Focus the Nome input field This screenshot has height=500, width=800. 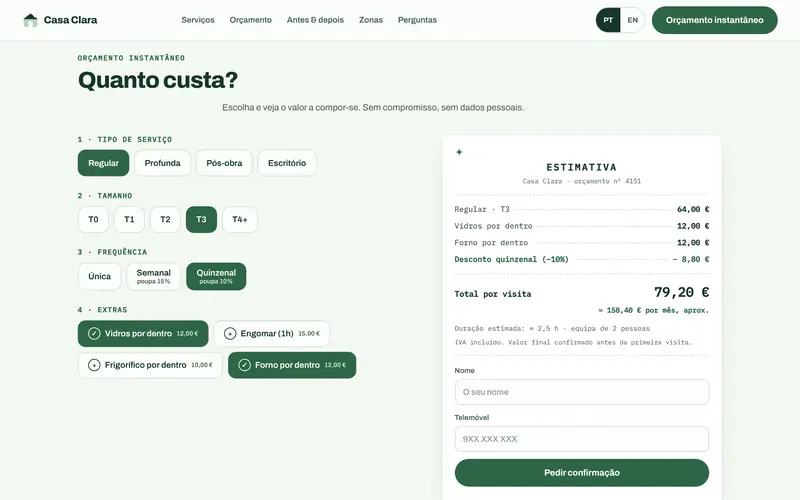(x=582, y=392)
